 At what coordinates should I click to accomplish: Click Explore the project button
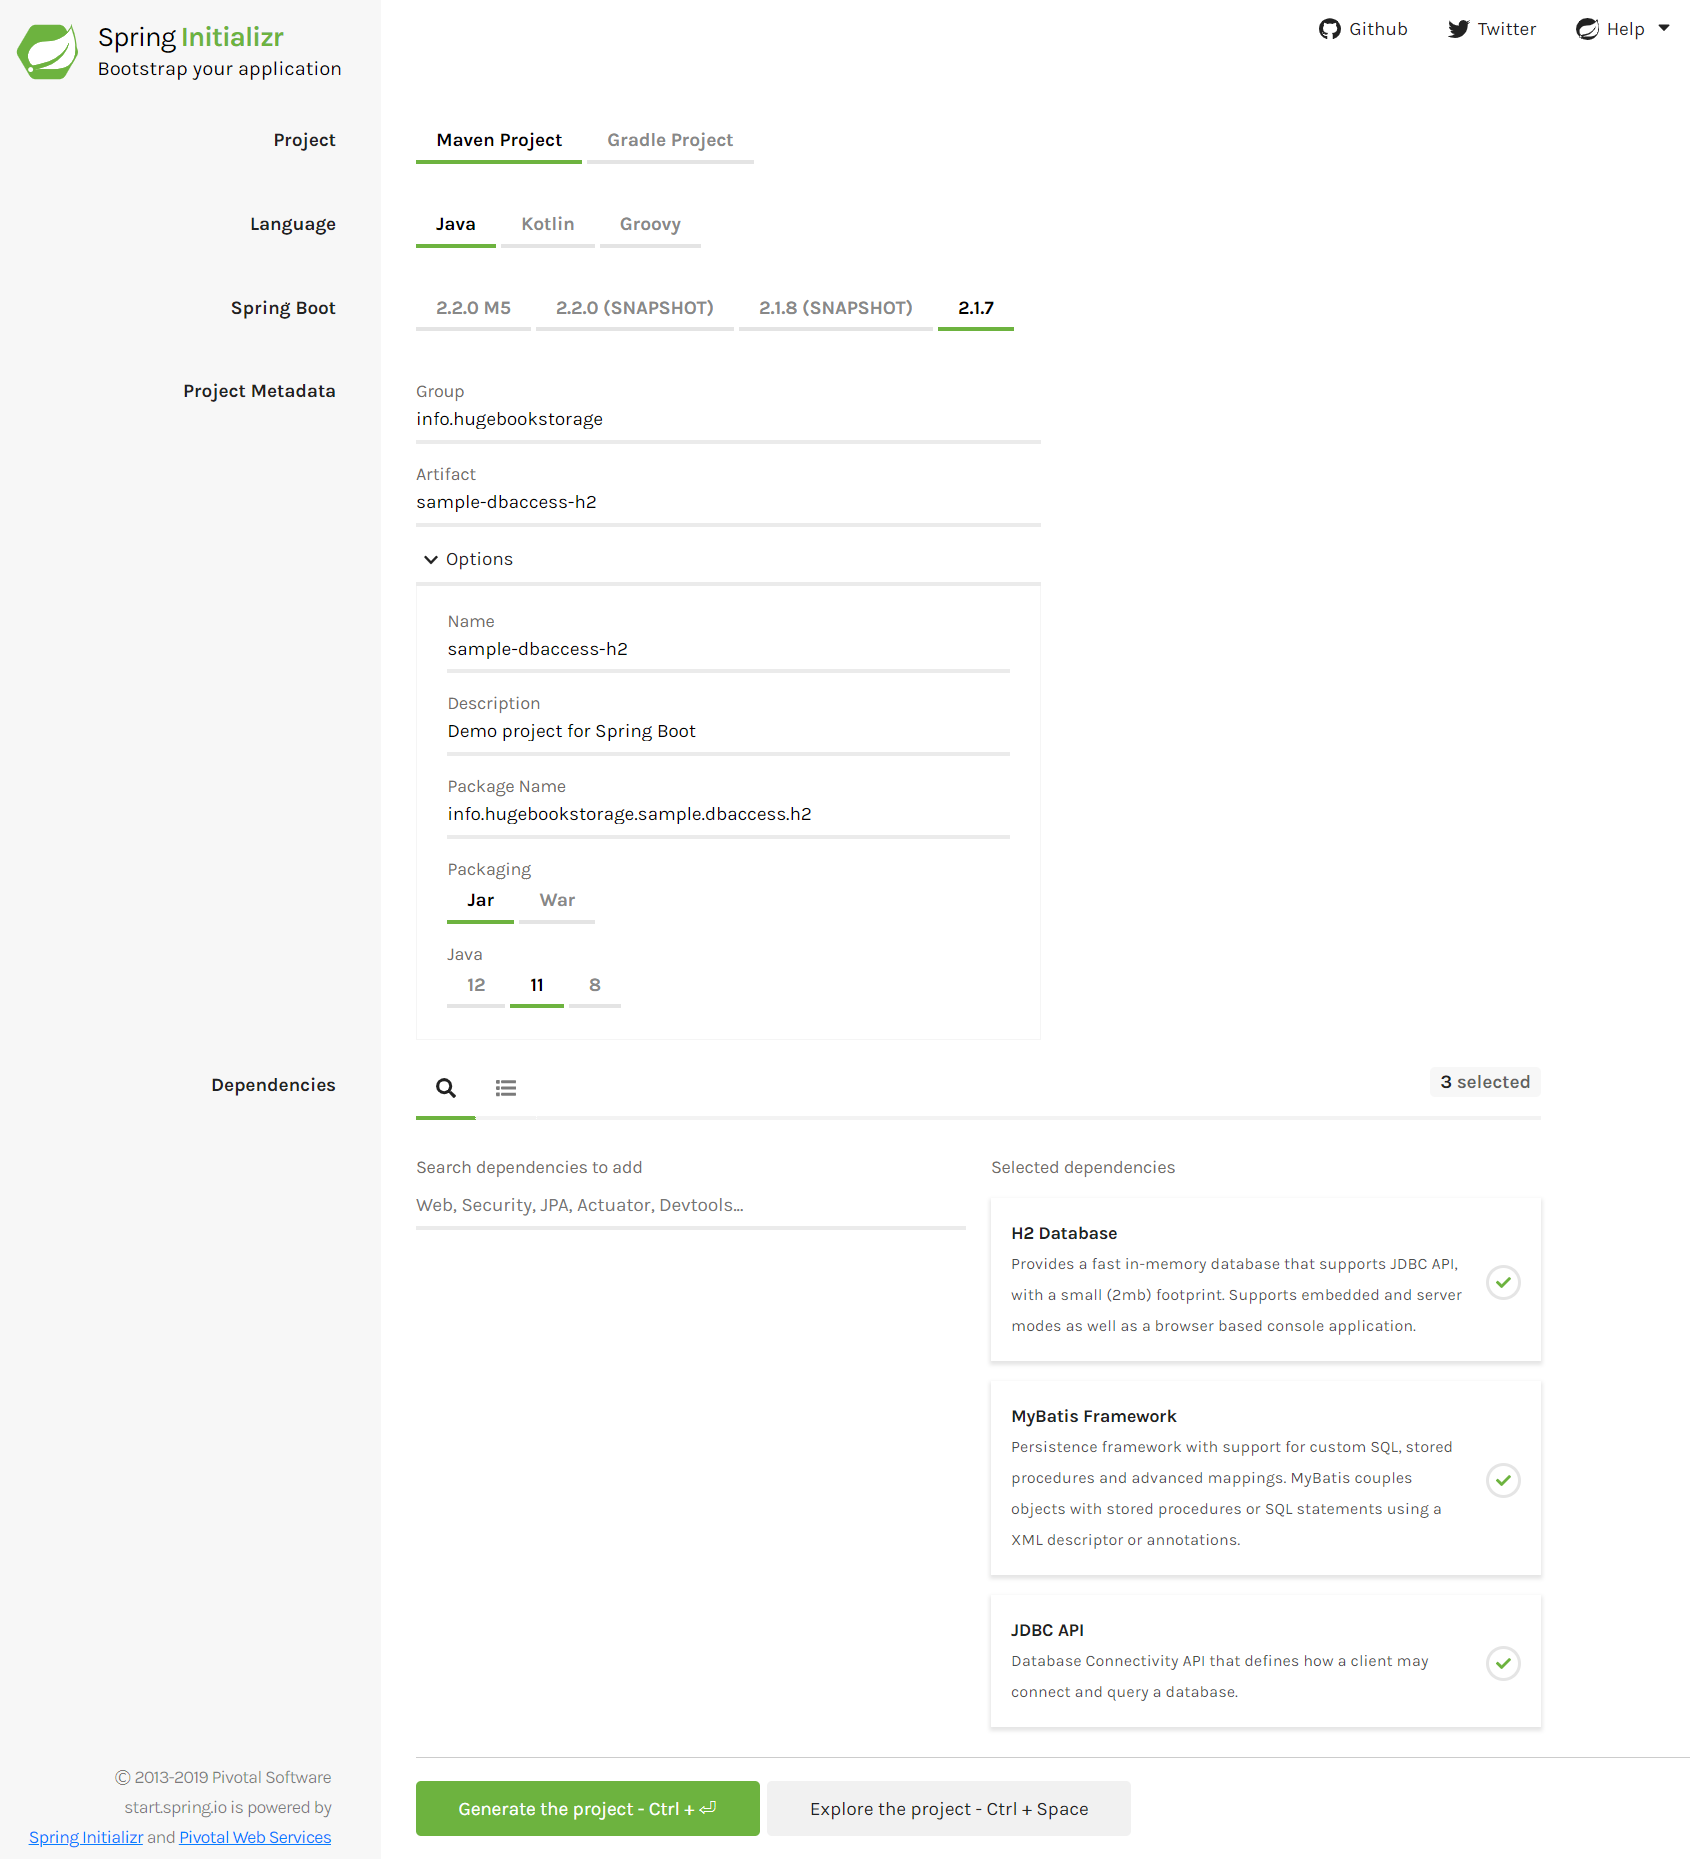coord(949,1809)
